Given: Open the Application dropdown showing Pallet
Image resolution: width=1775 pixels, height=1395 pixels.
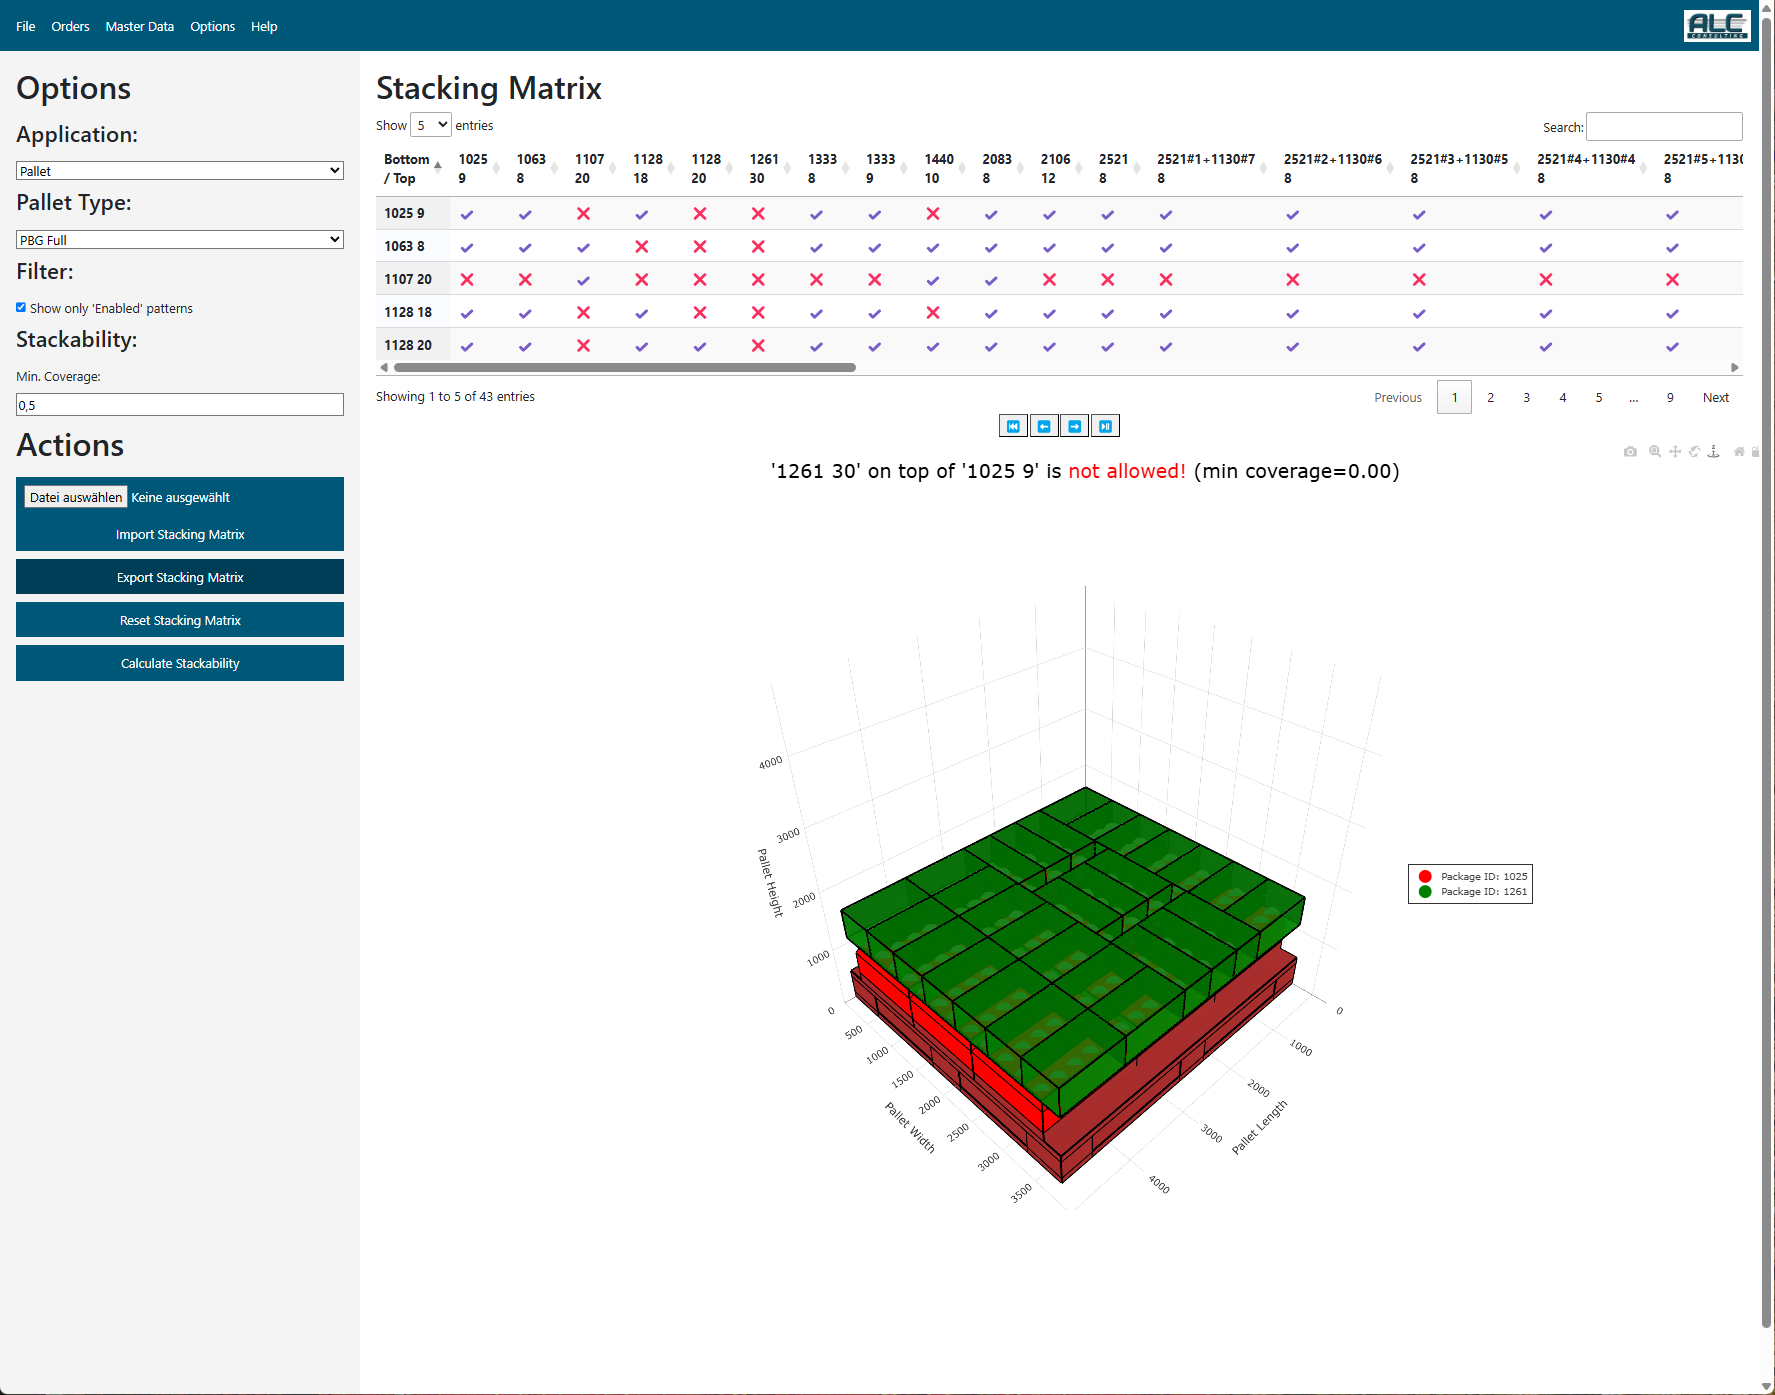Looking at the screenshot, I should [180, 171].
